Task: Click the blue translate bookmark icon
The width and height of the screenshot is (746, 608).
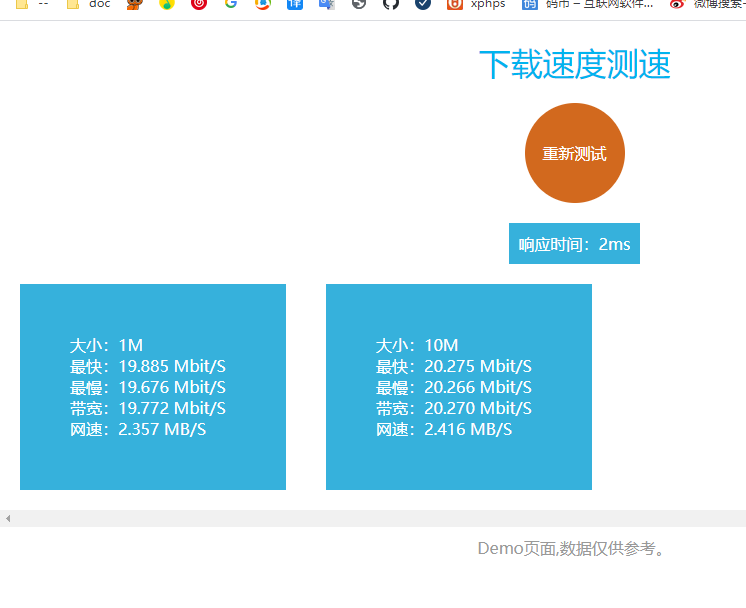Action: (295, 4)
